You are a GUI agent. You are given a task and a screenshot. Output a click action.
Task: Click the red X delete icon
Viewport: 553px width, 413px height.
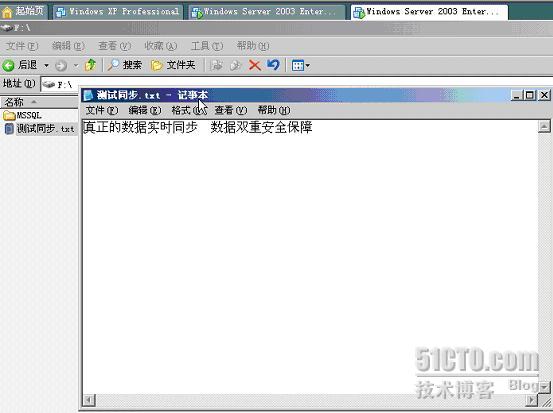pyautogui.click(x=255, y=65)
